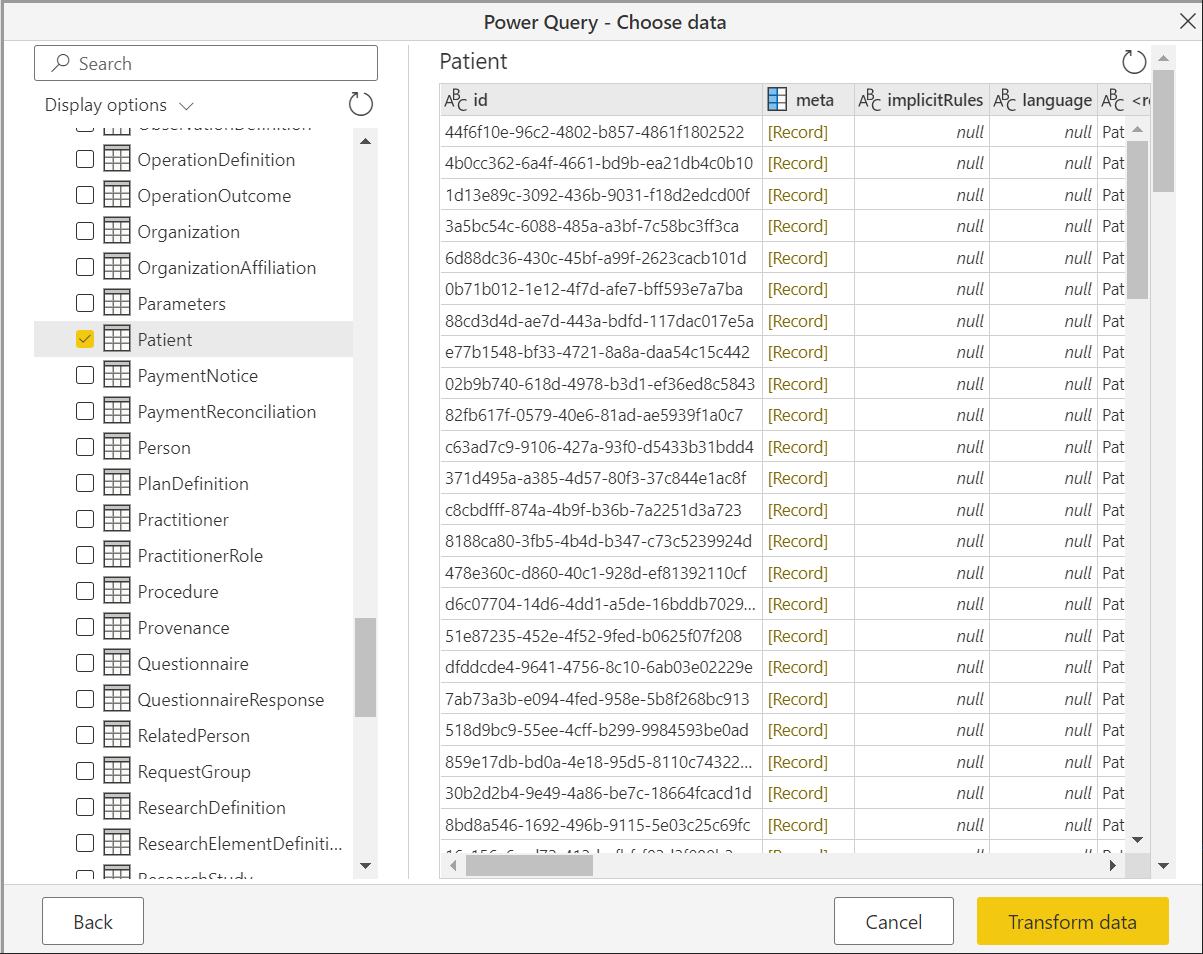Viewport: 1203px width, 954px height.
Task: Click the Provenance table icon
Action: pyautogui.click(x=117, y=627)
